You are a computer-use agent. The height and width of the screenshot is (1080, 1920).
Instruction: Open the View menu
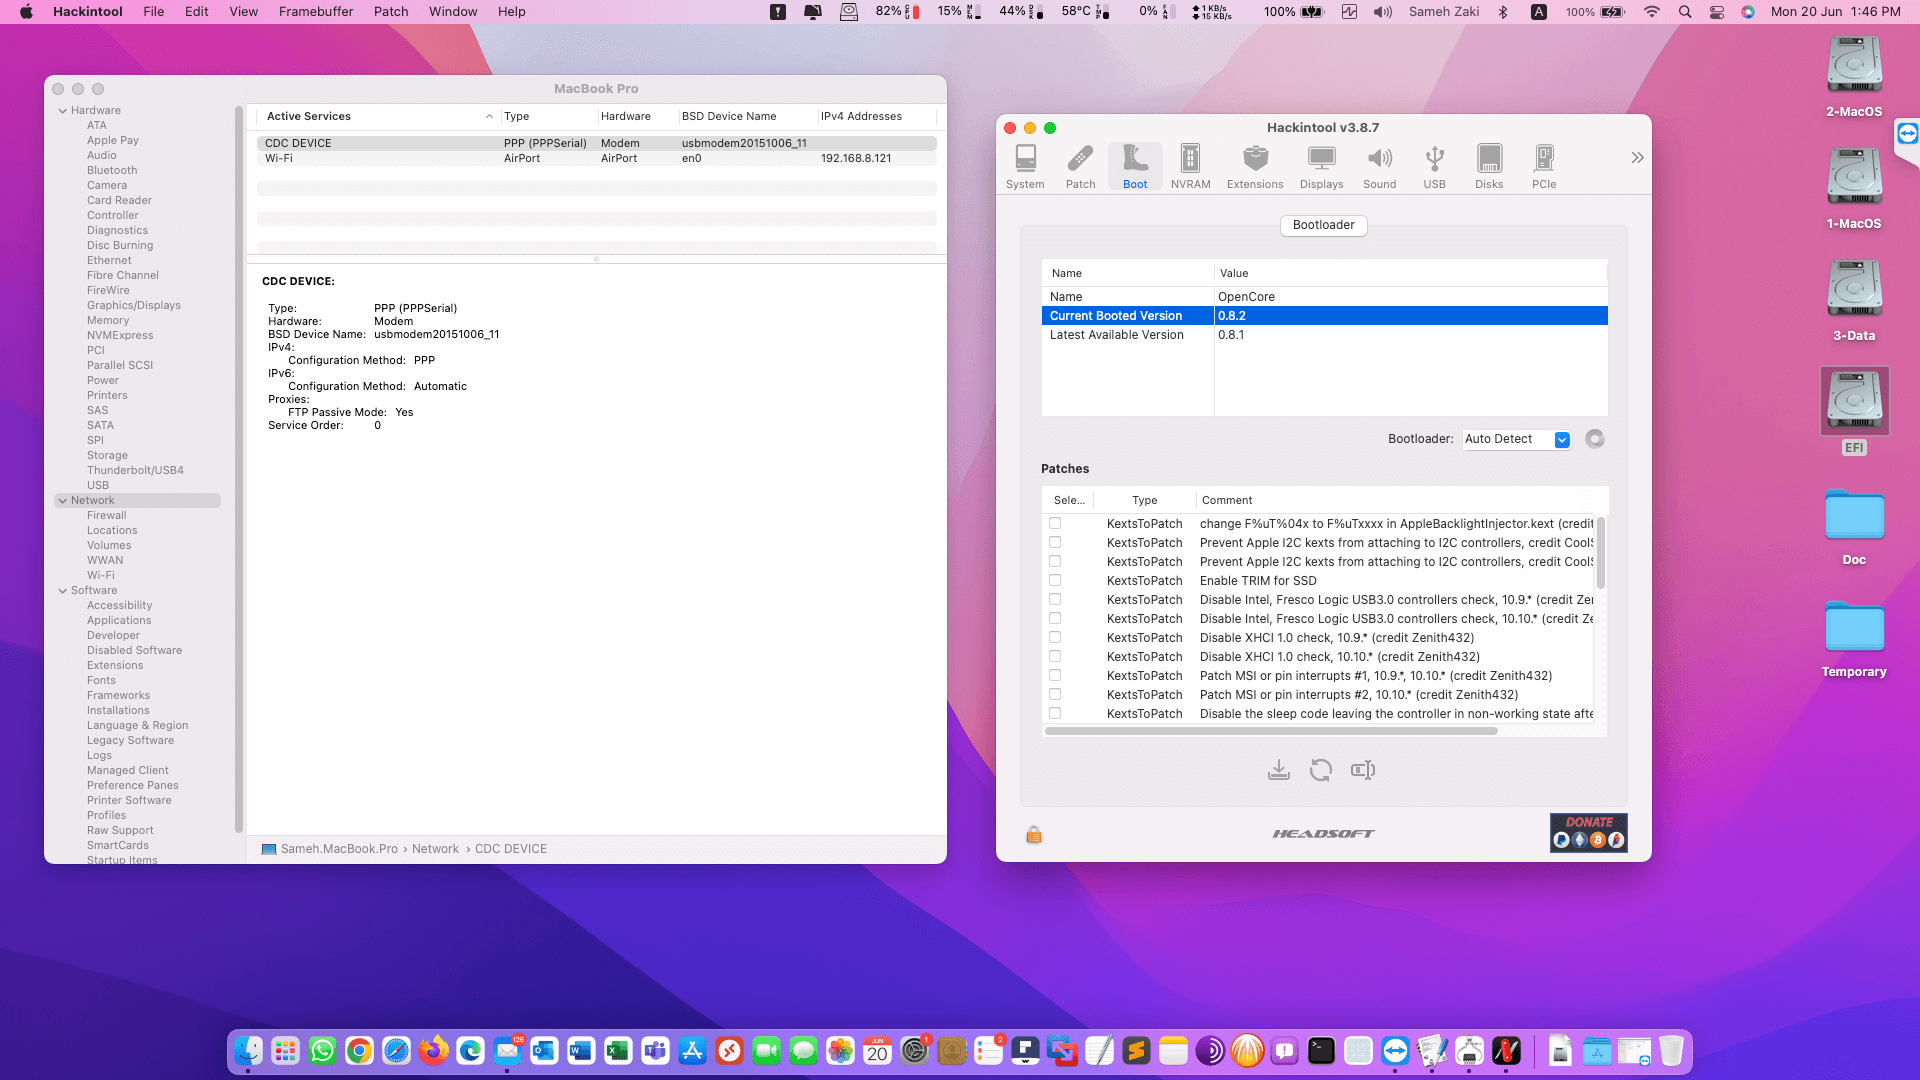coord(244,12)
